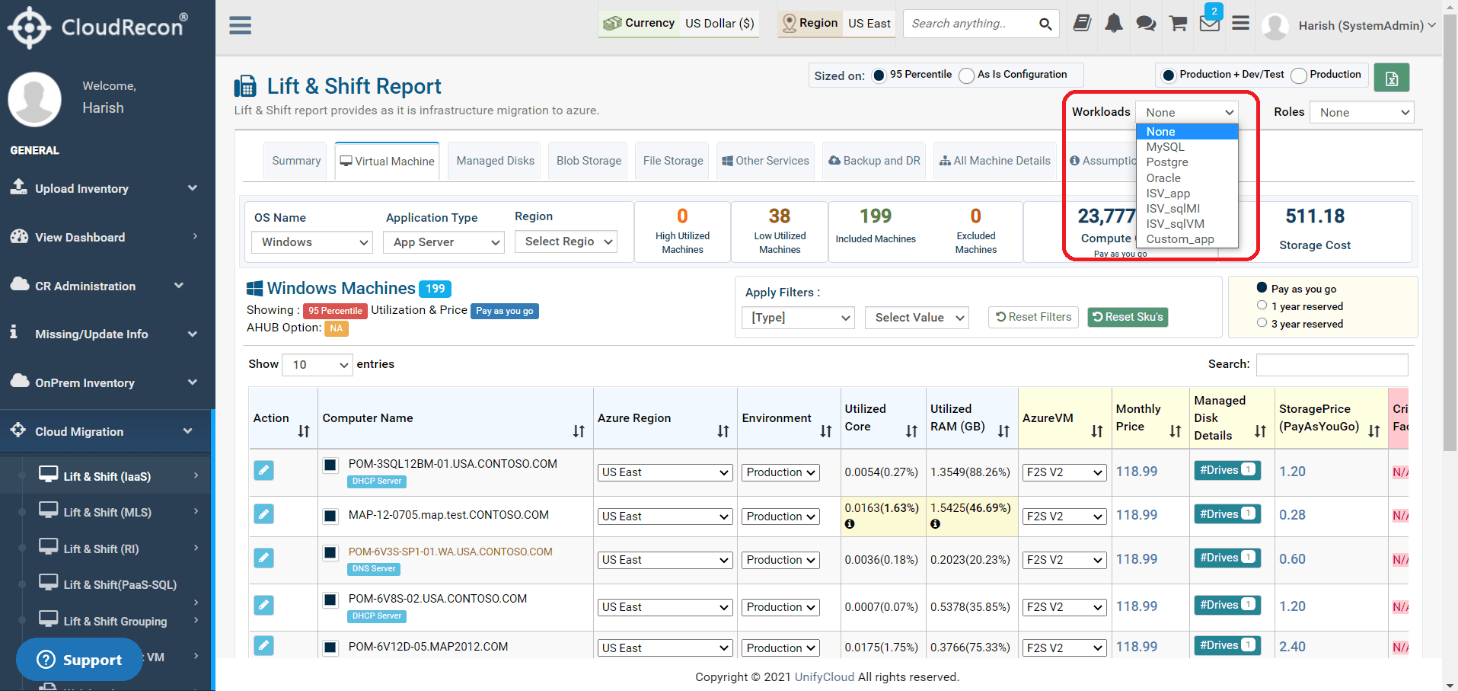Click info icon under Utilized Core 0.0163
Screen dimensions: 1458x691
(x=850, y=524)
